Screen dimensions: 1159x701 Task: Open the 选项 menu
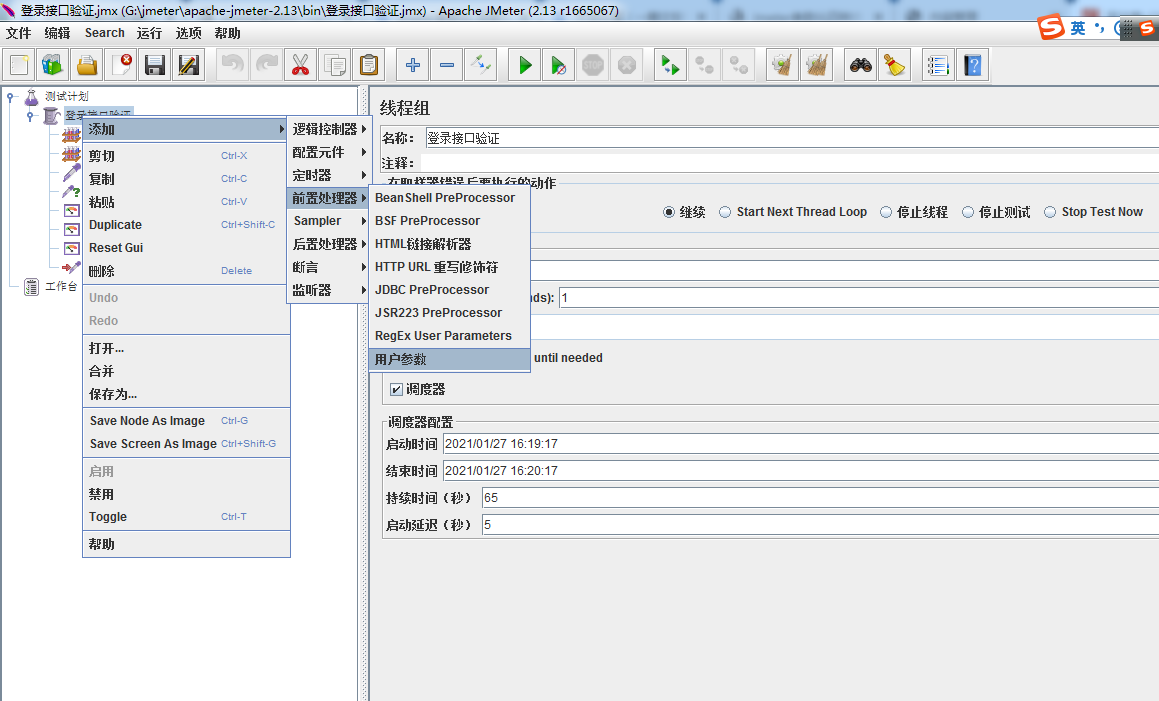point(188,33)
